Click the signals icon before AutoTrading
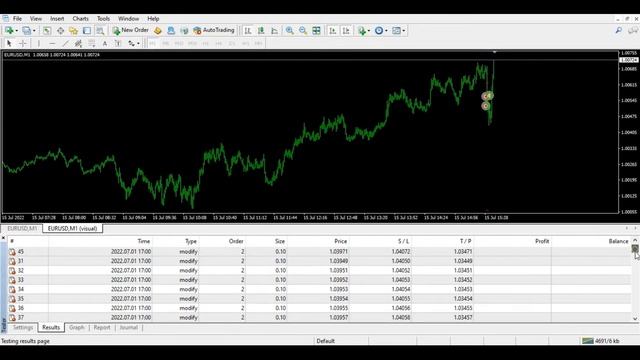 [x=184, y=31]
